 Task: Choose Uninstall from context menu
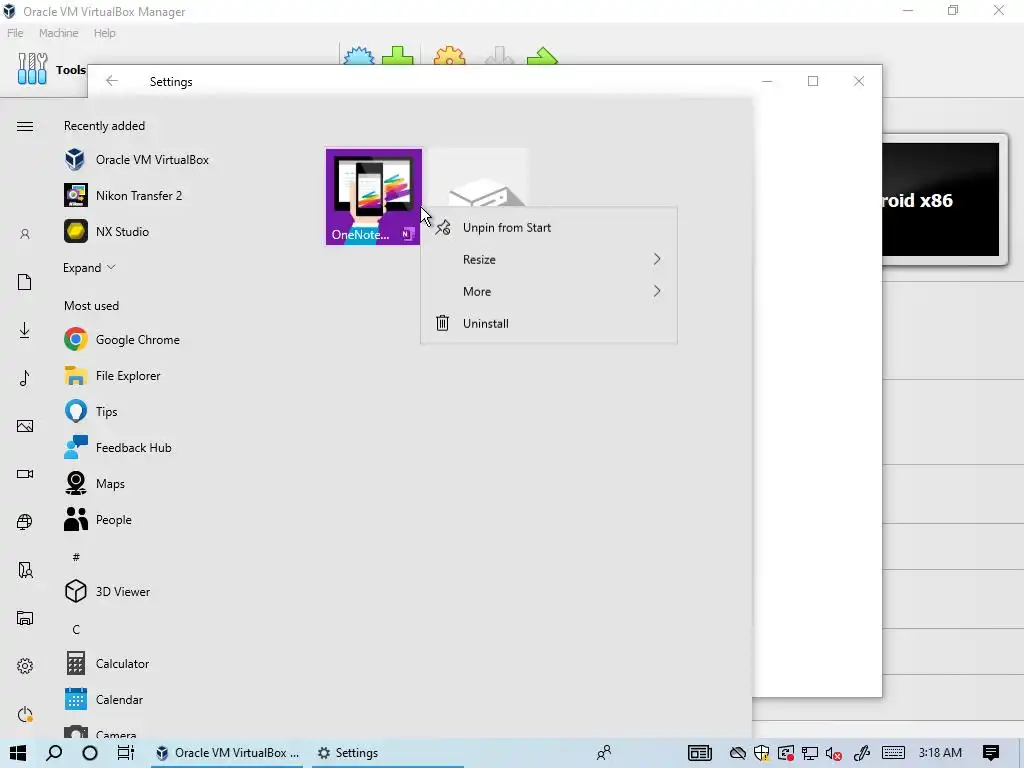click(549, 323)
